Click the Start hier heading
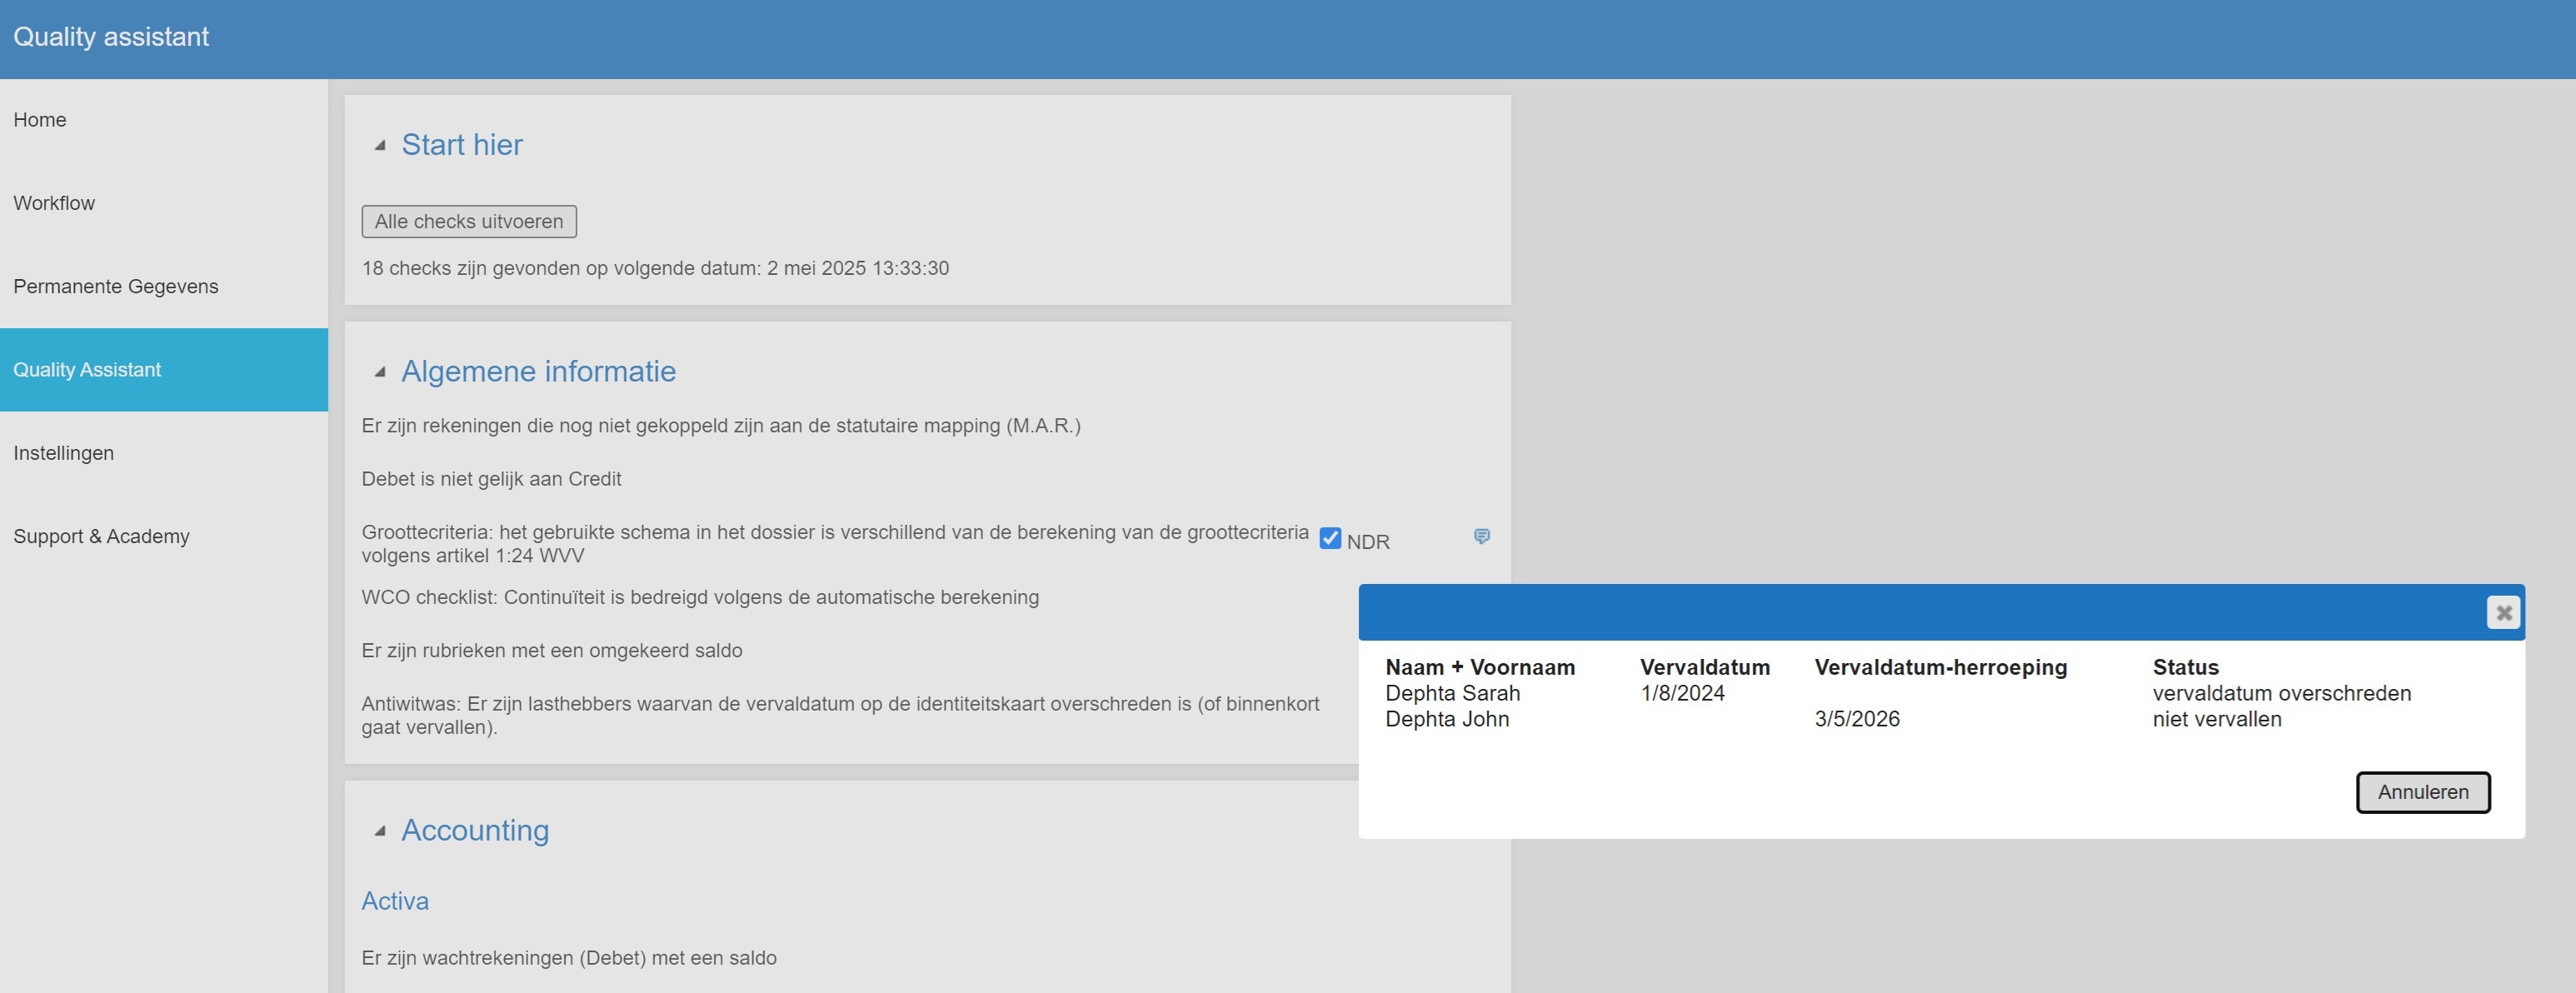The width and height of the screenshot is (2576, 993). pos(462,145)
